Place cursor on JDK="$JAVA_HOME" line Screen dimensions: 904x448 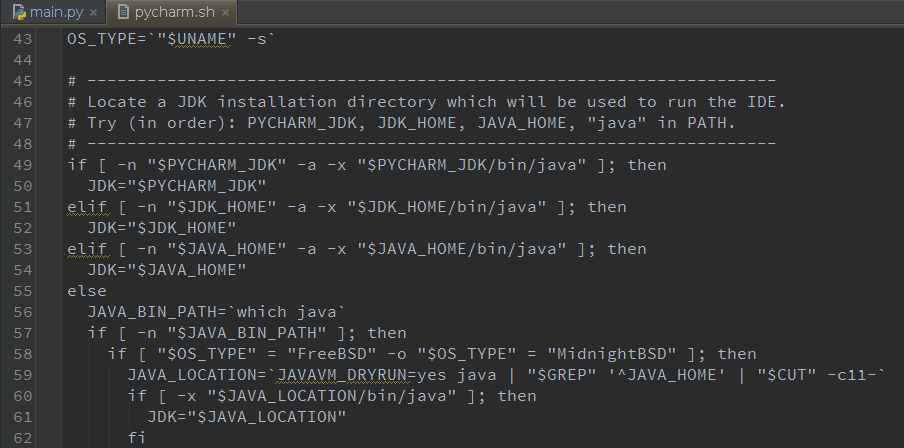(x=167, y=270)
